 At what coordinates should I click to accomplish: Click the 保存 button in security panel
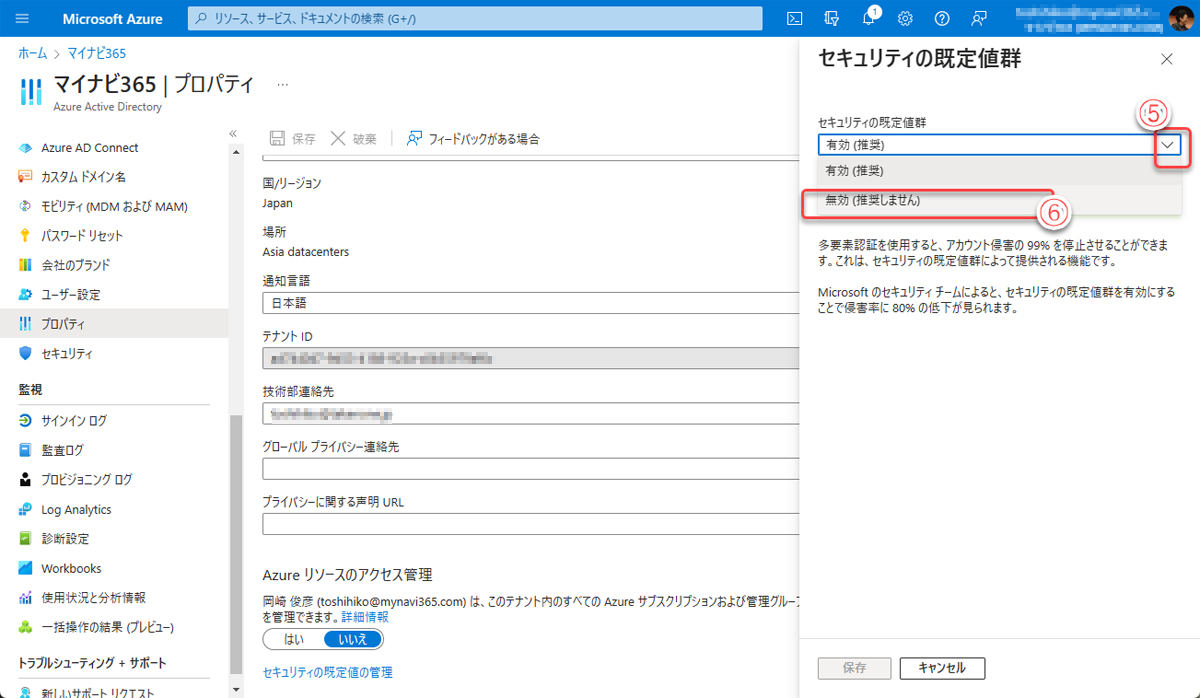pyautogui.click(x=854, y=667)
